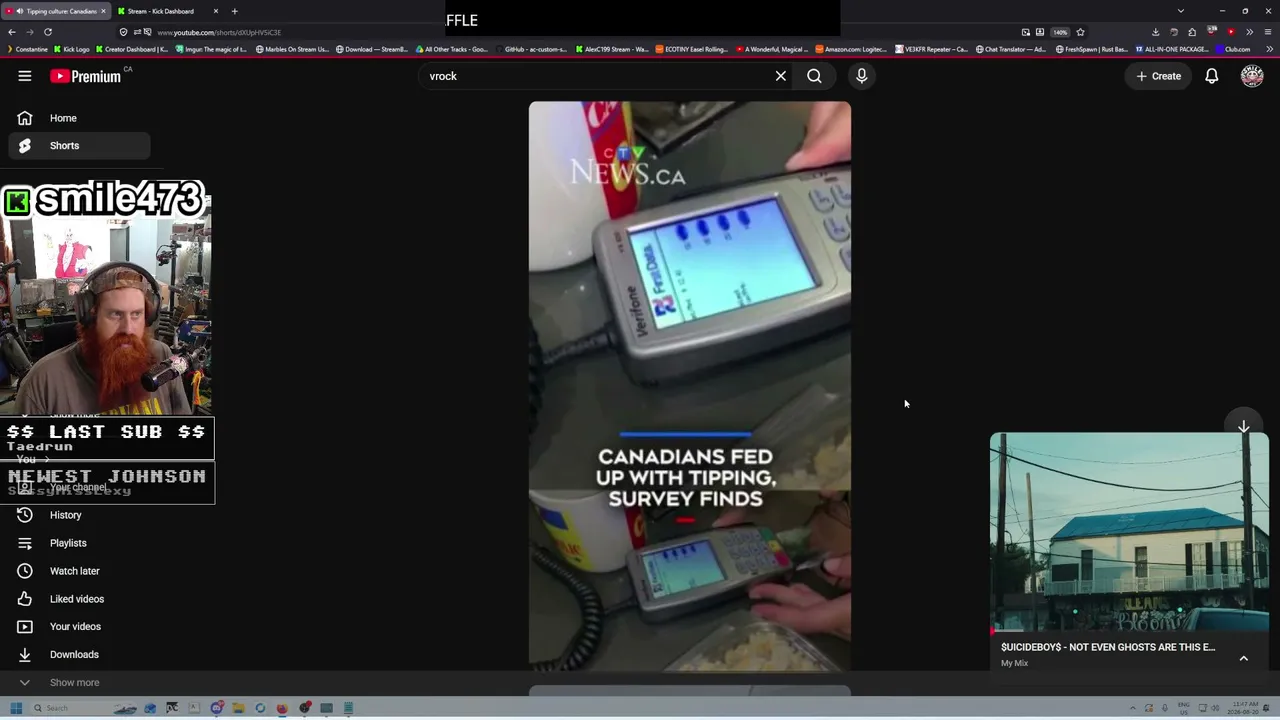
Task: Open the browser application menu
Action: 1268,32
